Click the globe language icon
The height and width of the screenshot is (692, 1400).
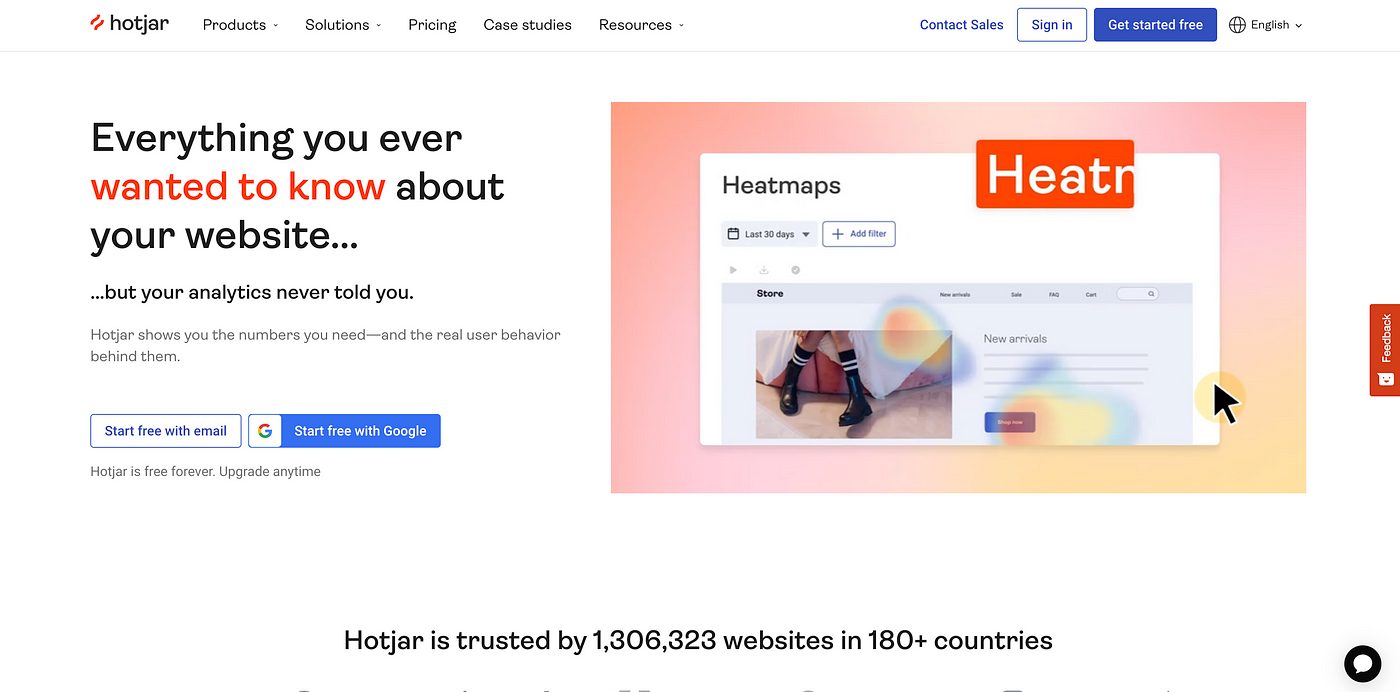coord(1237,25)
